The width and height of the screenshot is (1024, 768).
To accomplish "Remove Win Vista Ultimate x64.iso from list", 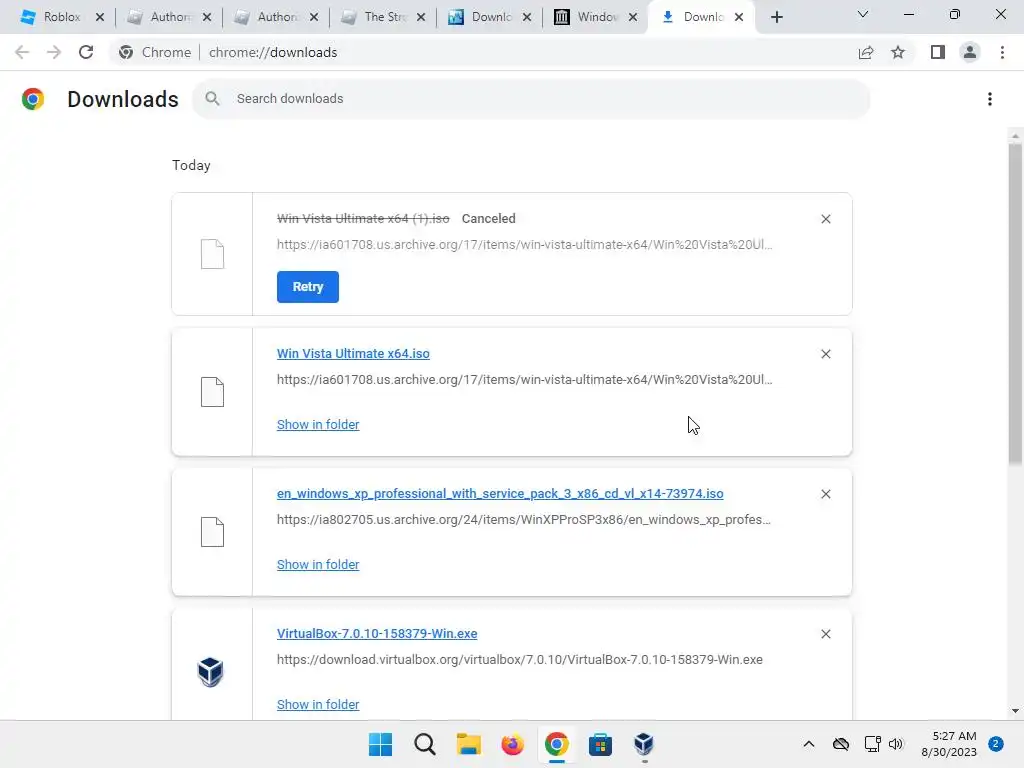I will tap(825, 354).
